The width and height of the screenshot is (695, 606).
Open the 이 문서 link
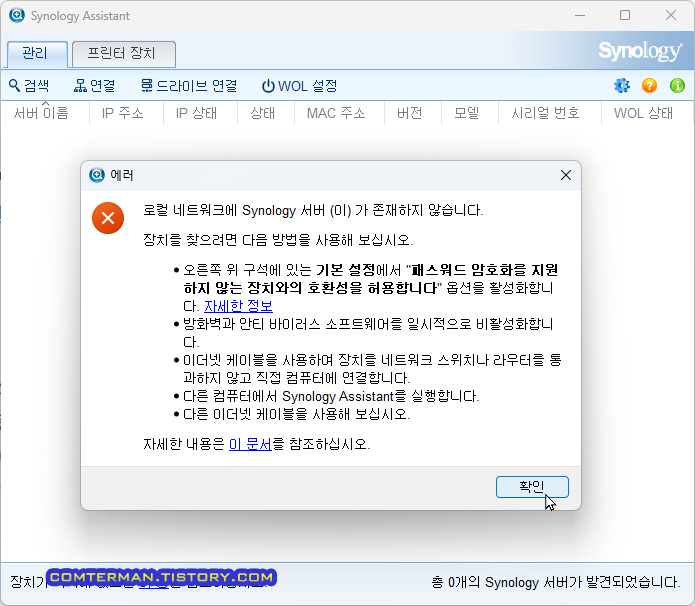(x=250, y=444)
